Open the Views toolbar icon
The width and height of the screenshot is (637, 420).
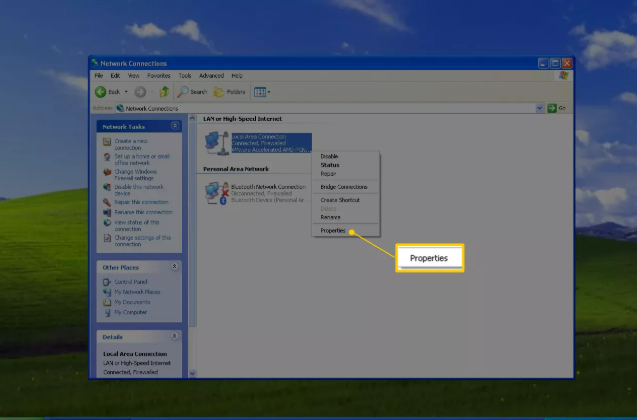tap(260, 92)
